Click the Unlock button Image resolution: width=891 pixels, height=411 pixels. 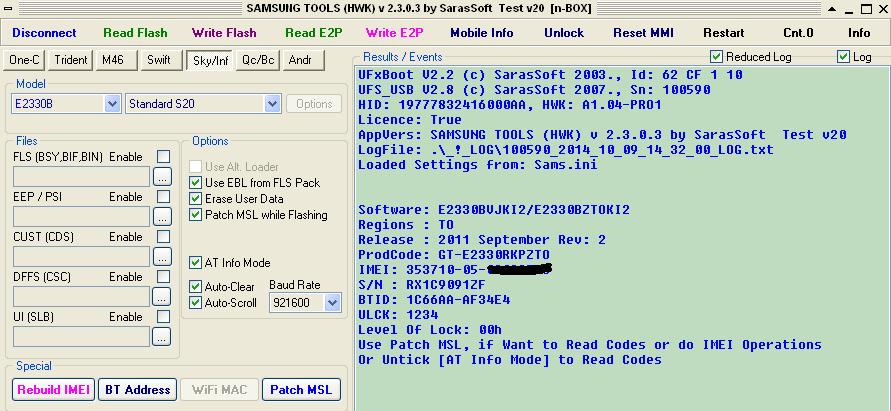tap(564, 33)
